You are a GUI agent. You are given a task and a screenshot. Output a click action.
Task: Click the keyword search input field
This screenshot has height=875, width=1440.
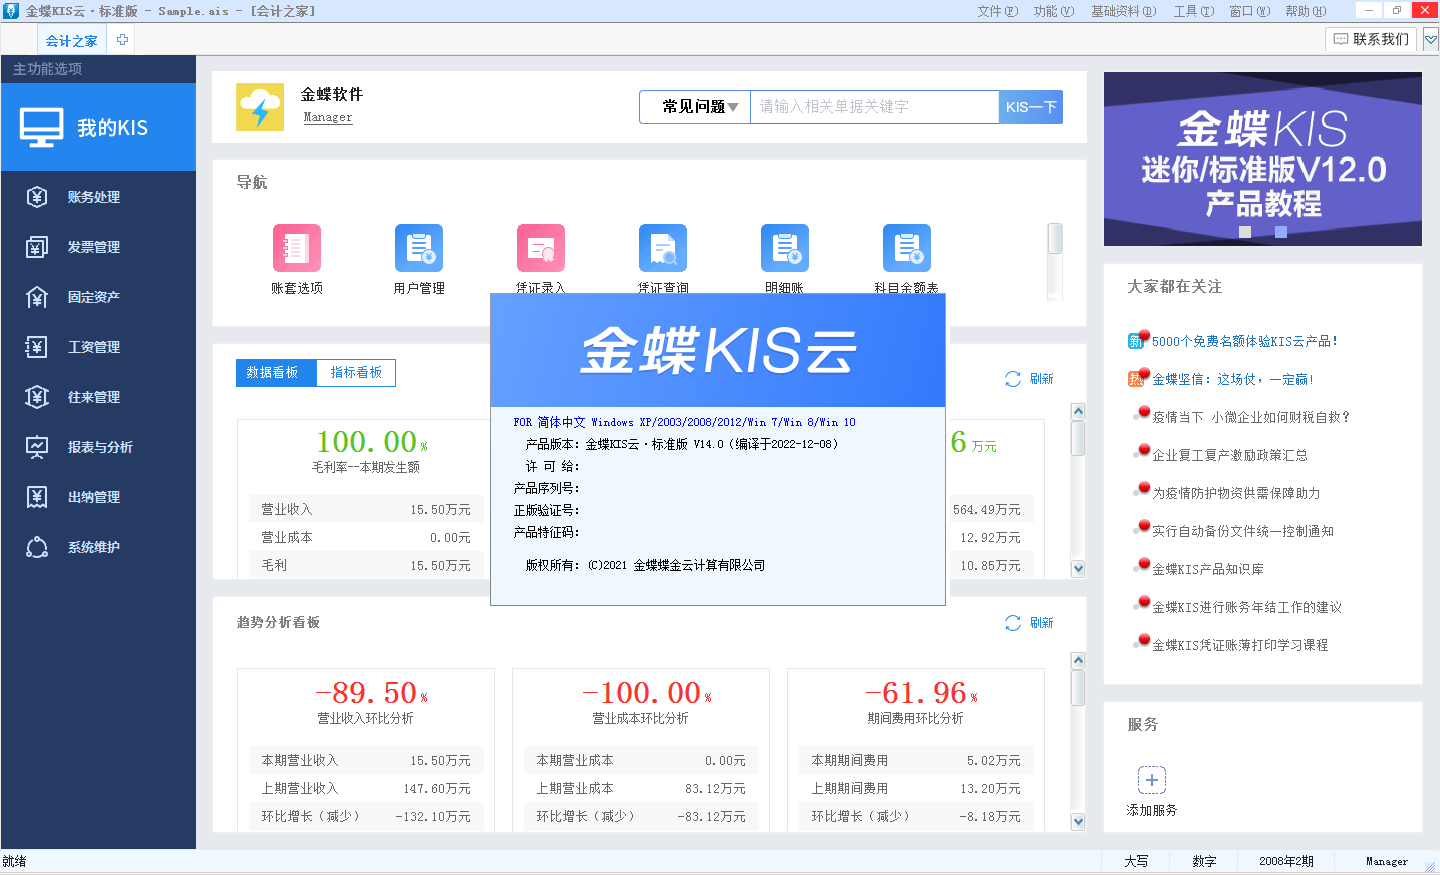point(874,107)
